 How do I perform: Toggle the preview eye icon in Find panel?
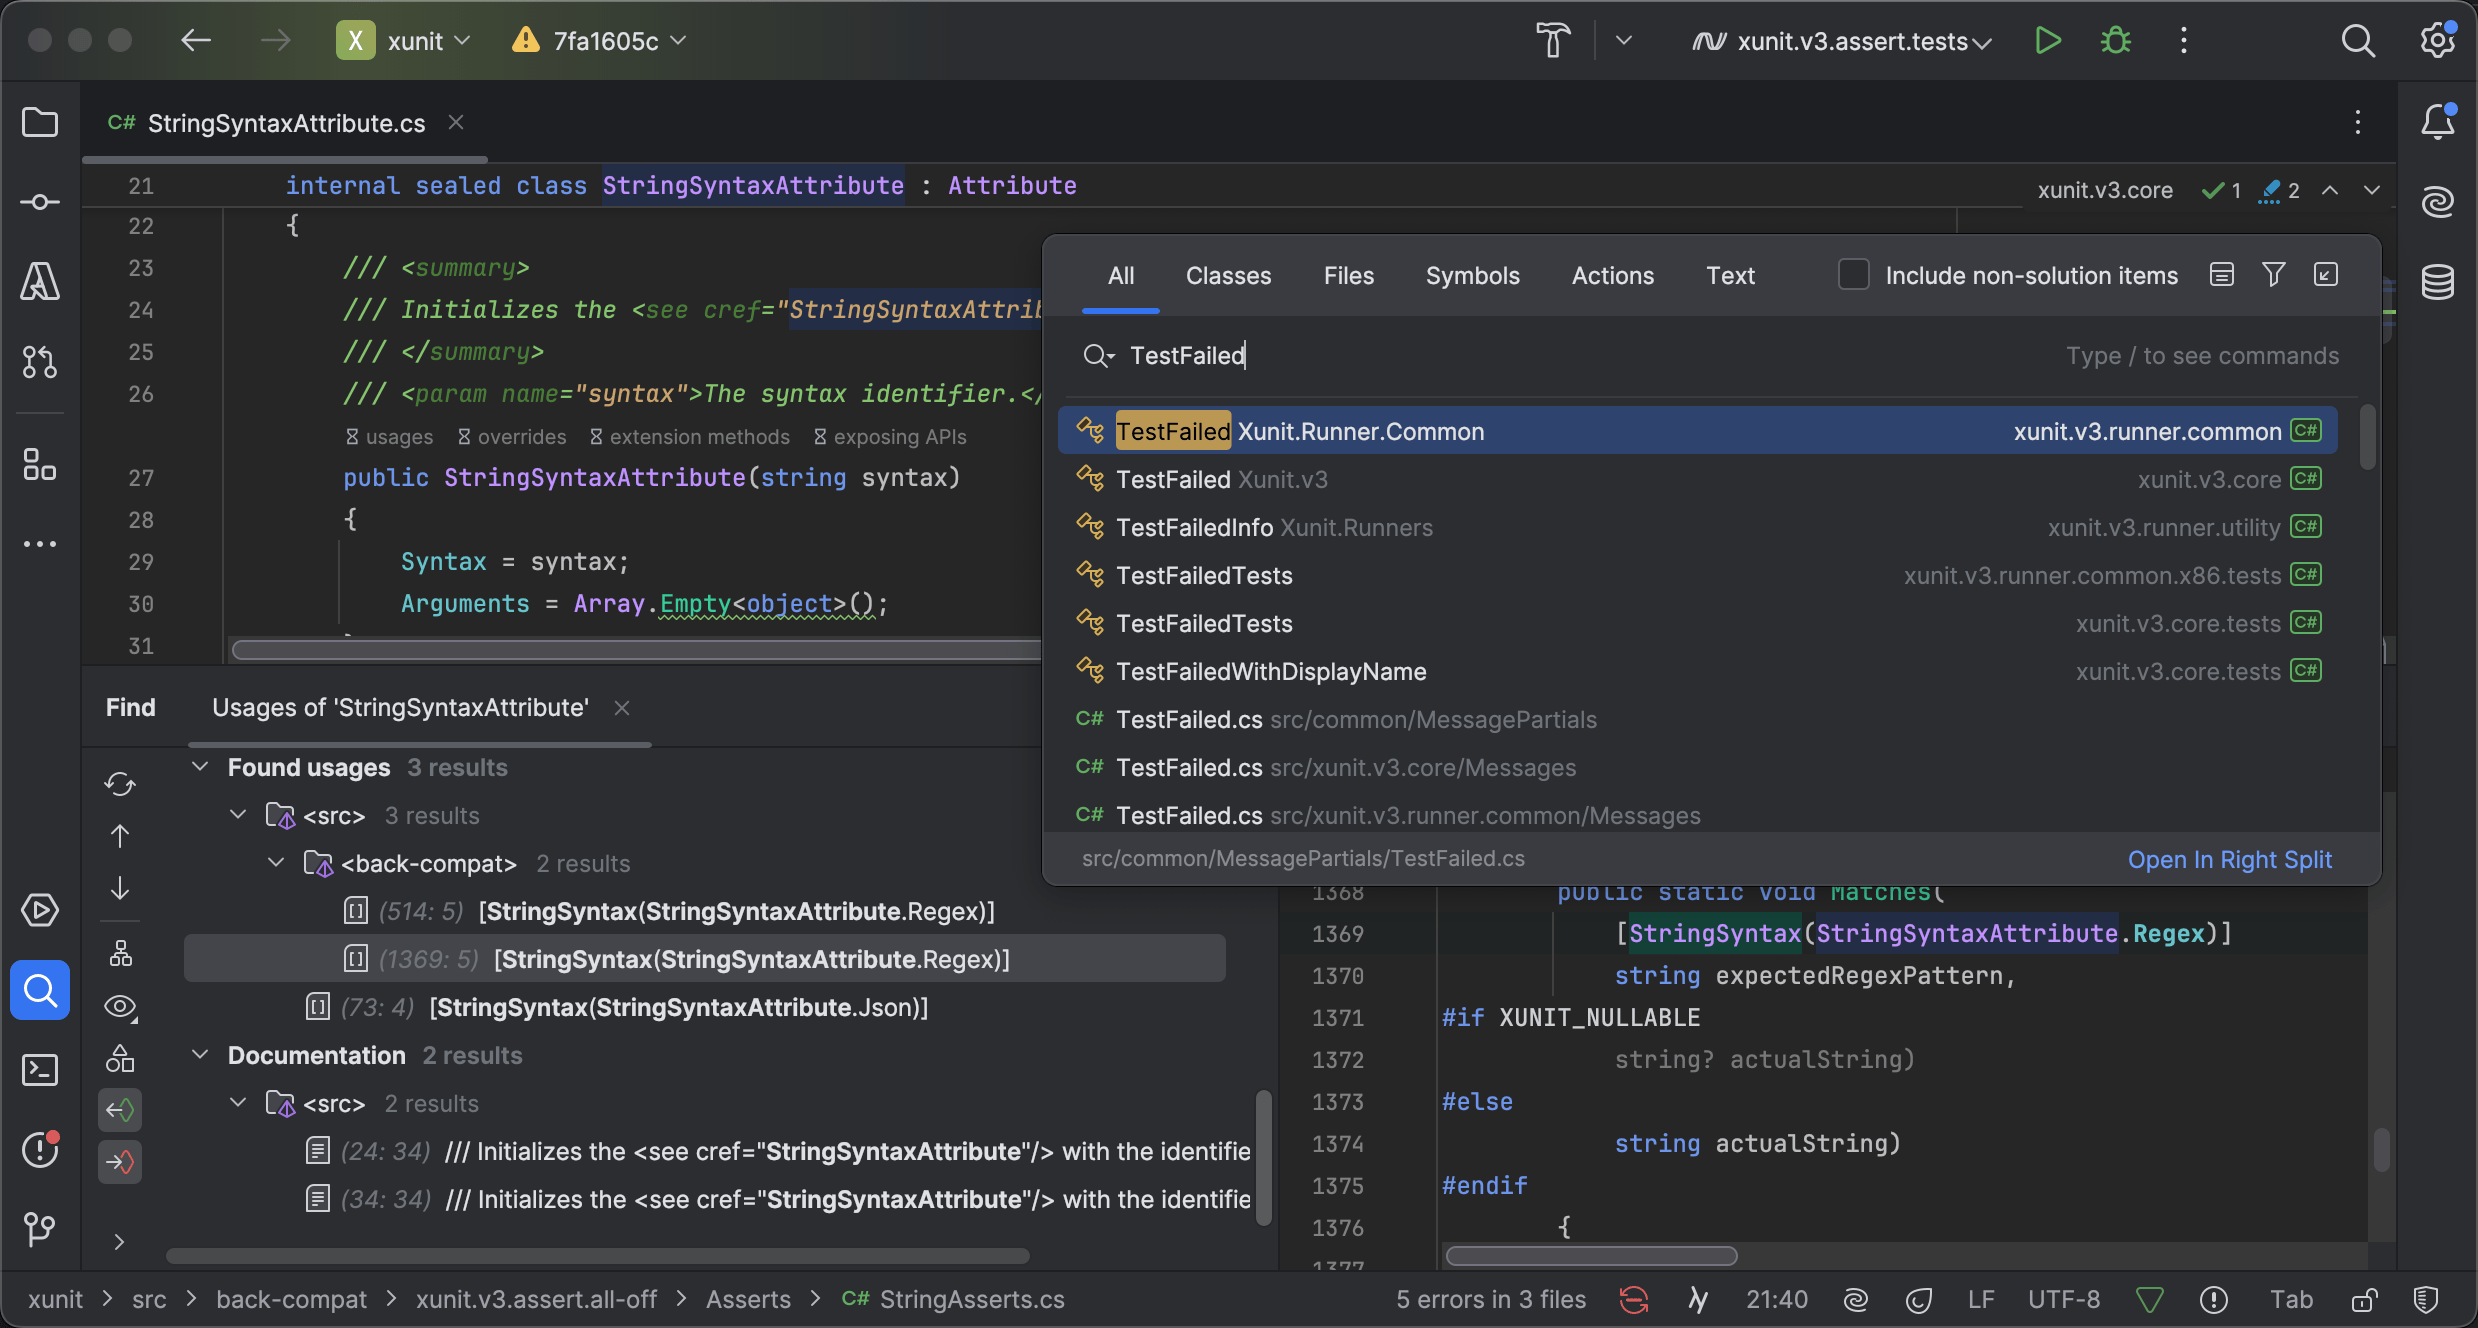tap(120, 1006)
